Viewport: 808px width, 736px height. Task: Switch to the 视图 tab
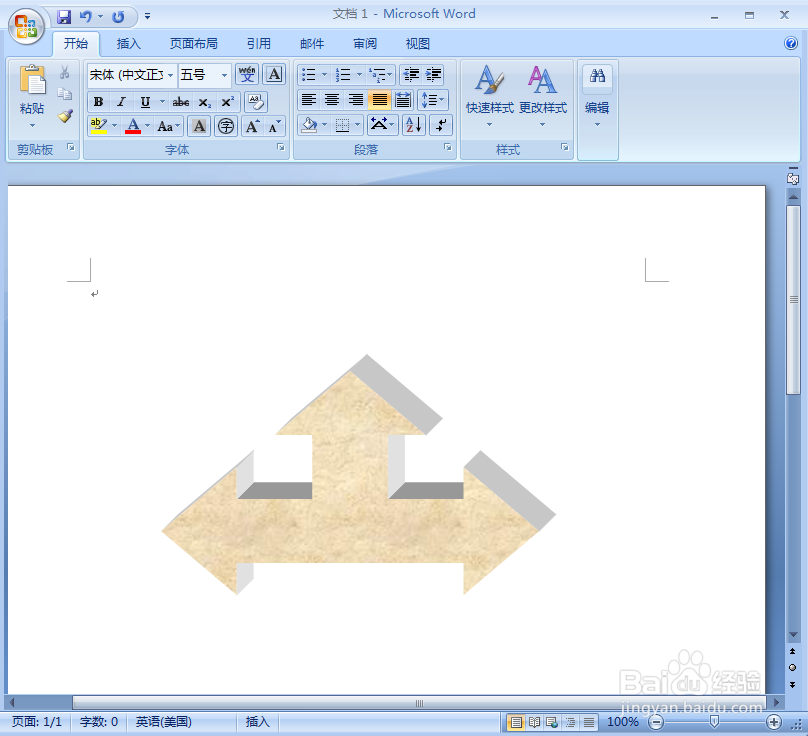pos(417,44)
